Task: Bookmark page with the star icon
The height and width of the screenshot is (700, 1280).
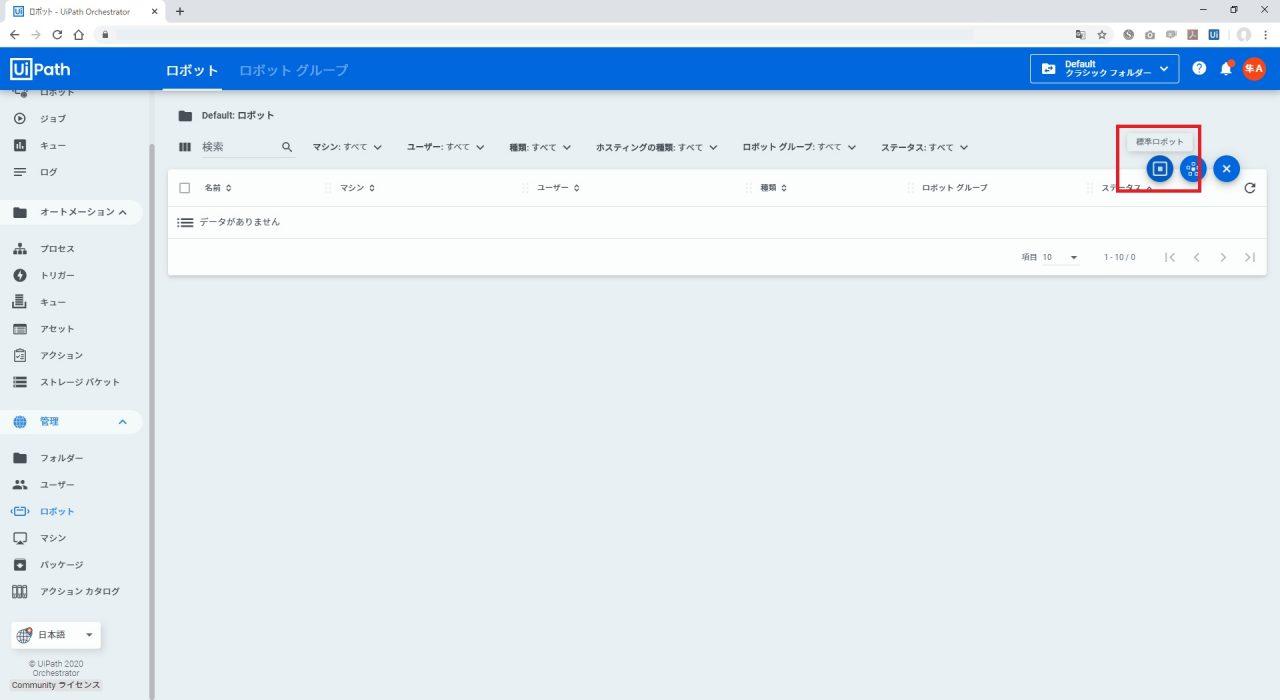Action: pos(1102,34)
